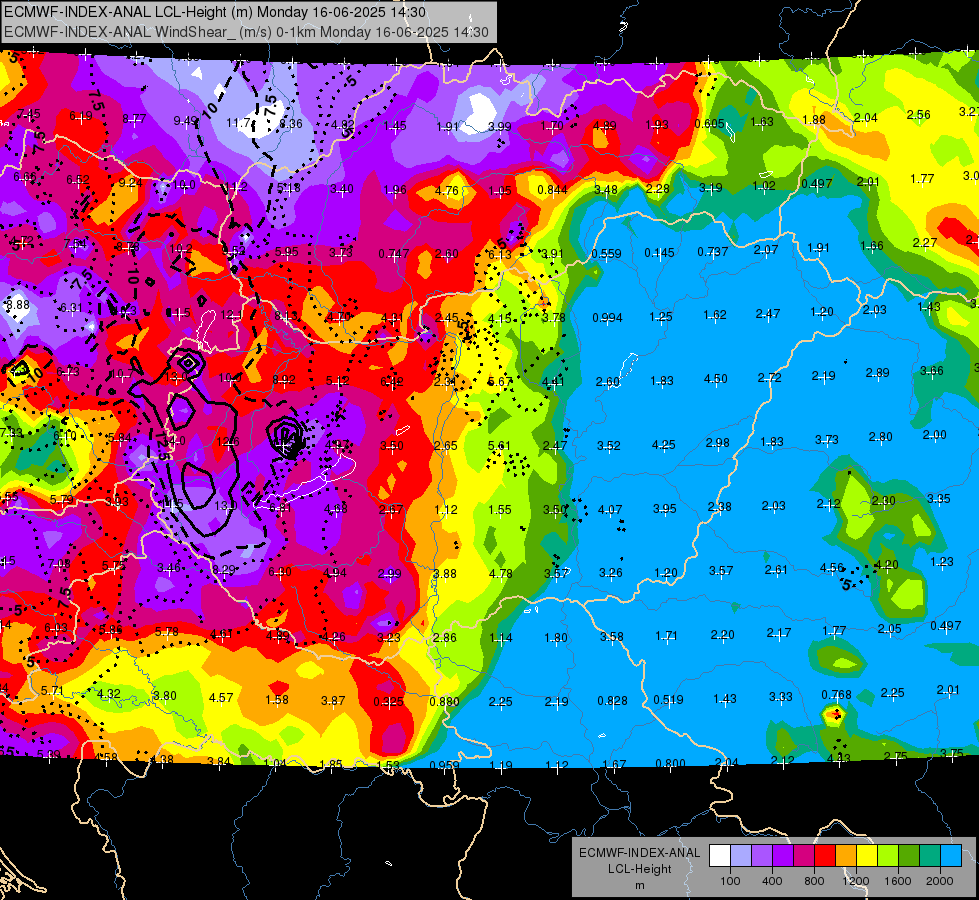The width and height of the screenshot is (979, 900).
Task: Click the teal legend swatch
Action: (930, 856)
